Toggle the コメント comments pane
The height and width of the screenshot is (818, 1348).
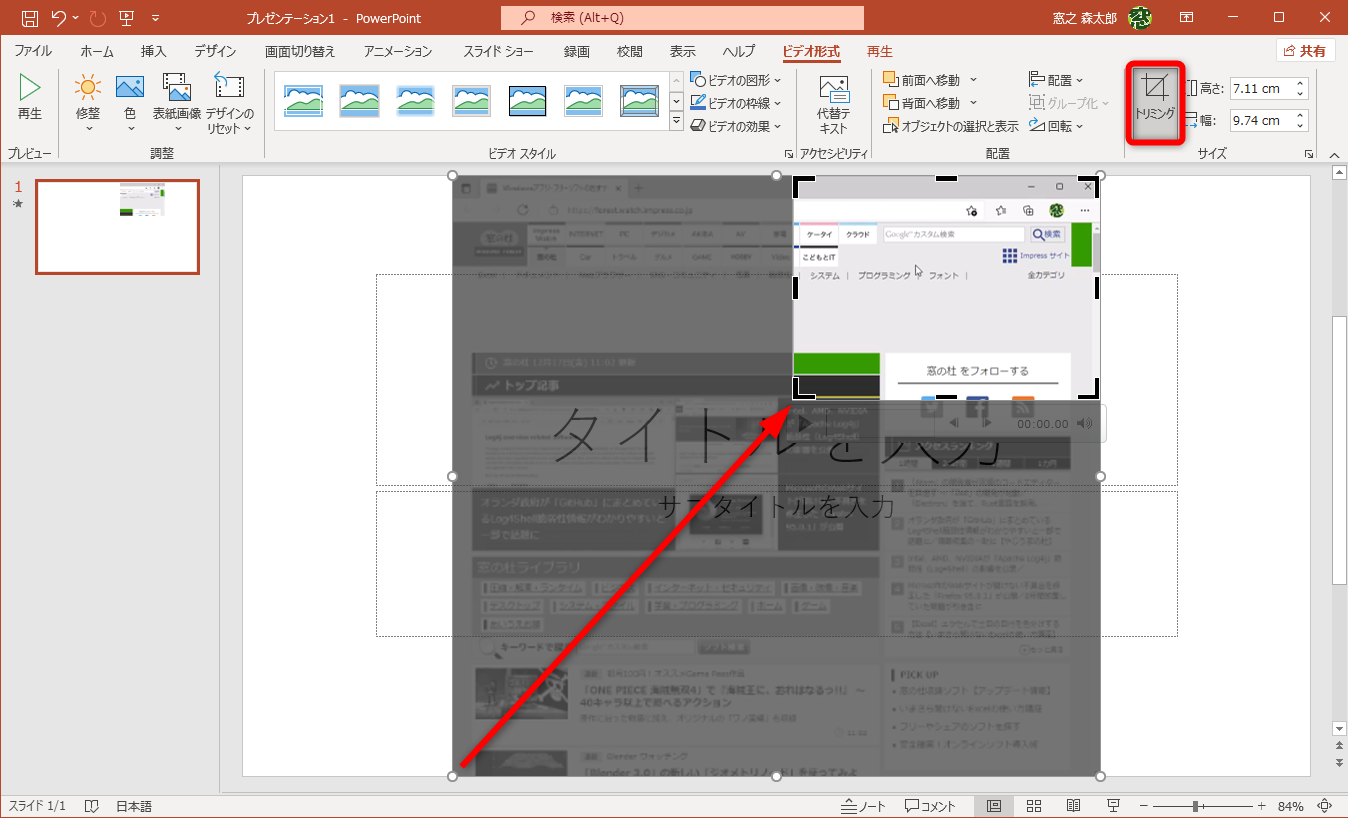tap(931, 806)
